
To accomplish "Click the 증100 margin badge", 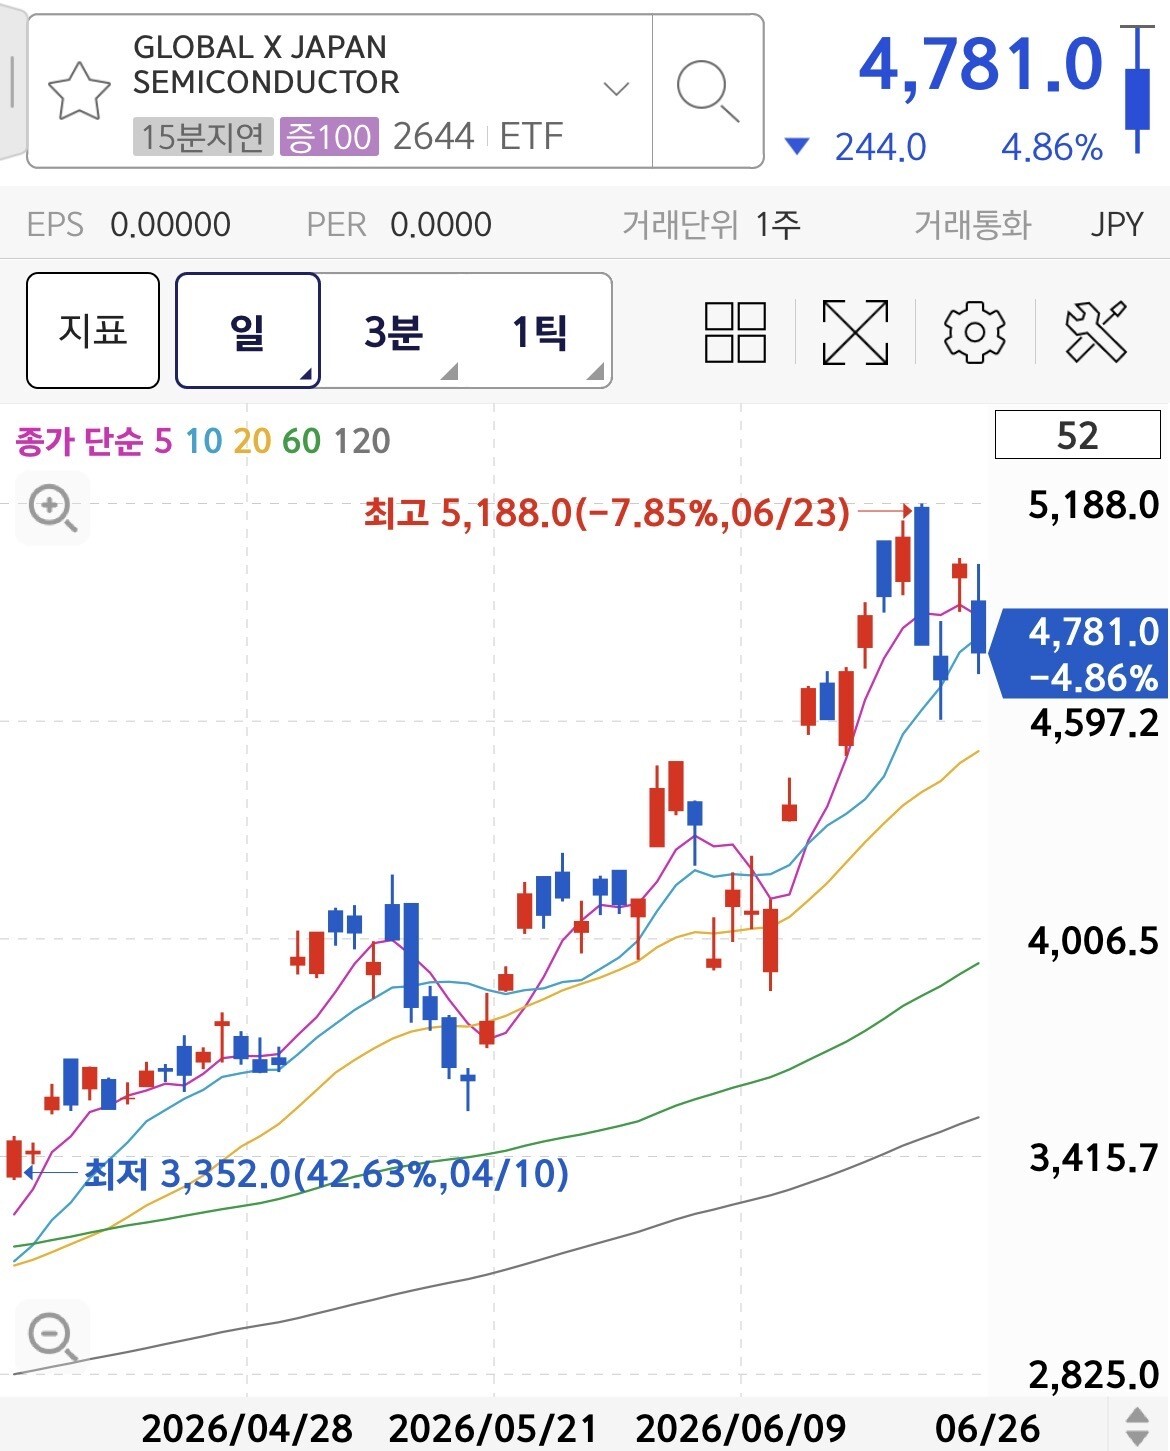I will coord(329,136).
